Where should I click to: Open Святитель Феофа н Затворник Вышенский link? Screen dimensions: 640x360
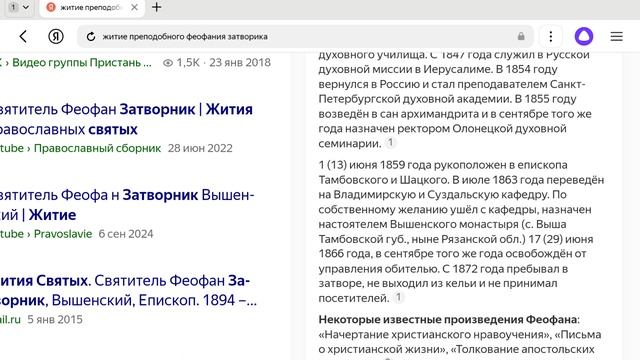pos(127,205)
